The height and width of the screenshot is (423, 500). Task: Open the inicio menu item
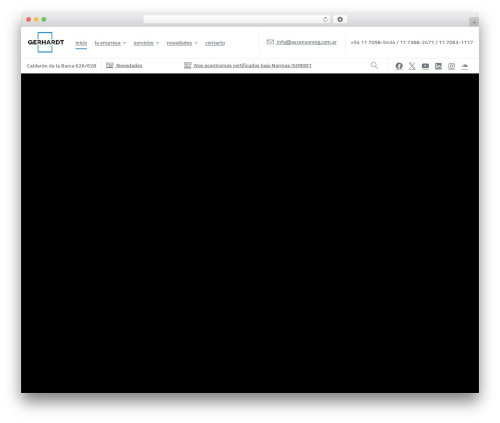coord(81,43)
